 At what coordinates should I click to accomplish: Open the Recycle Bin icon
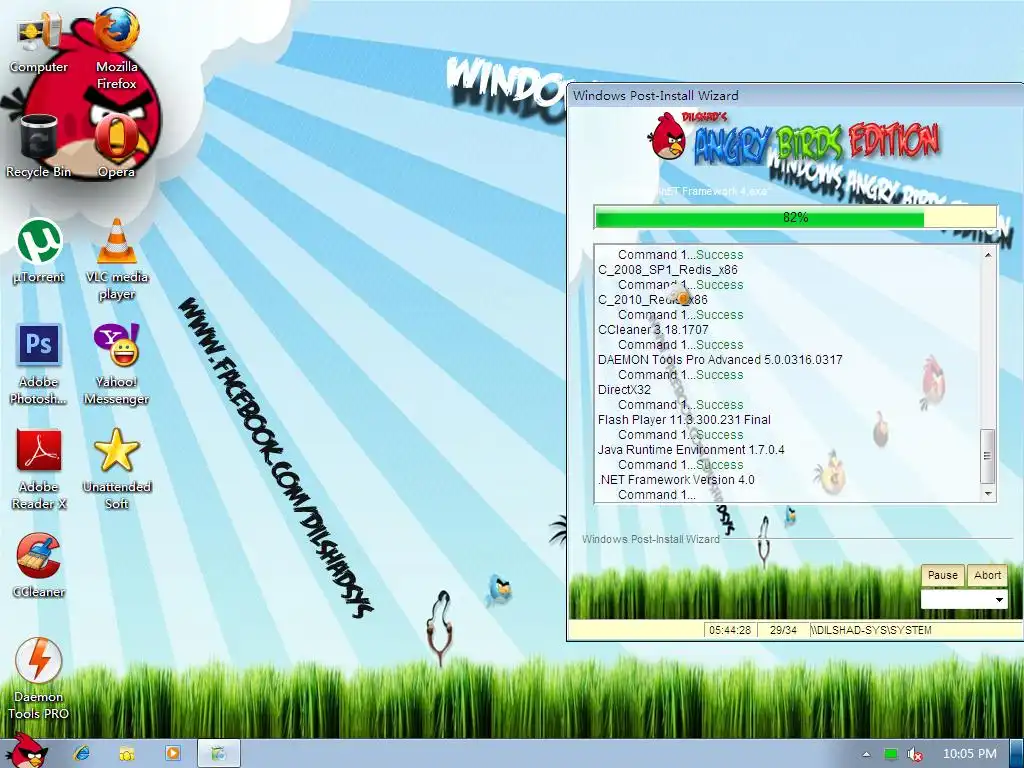point(39,147)
